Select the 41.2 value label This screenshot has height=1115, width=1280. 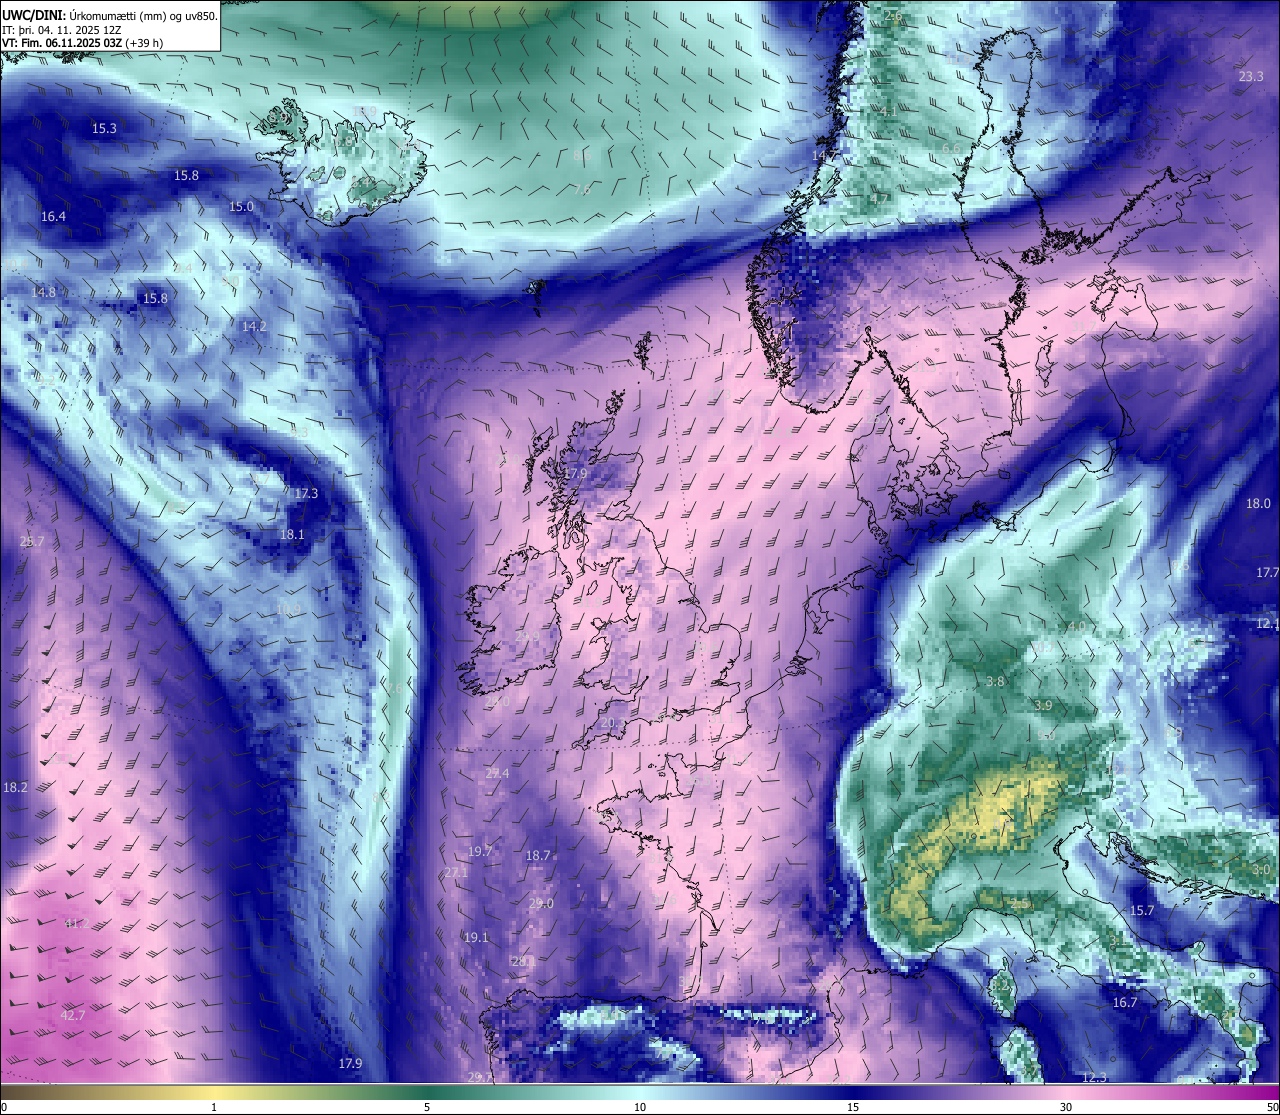[x=76, y=923]
